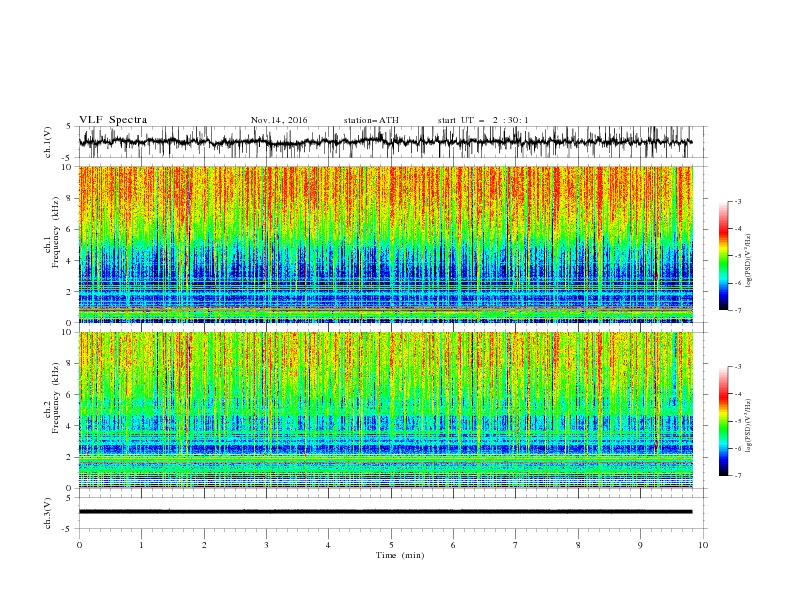Click the ch.2 spectrogram panel
Viewport: 792px width, 612px height.
tap(386, 410)
